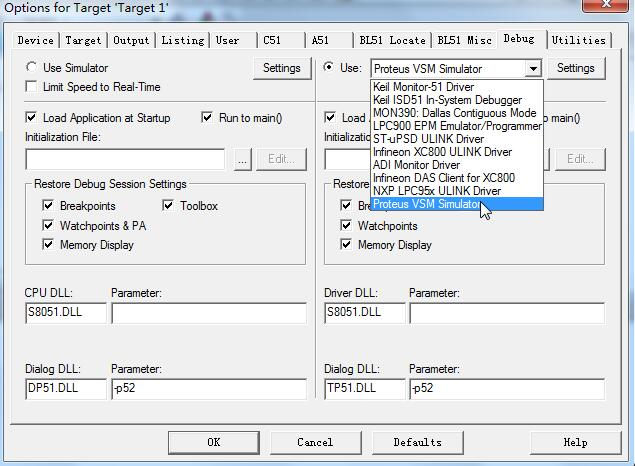
Task: Choose Infineon DAS Client for XC800
Action: click(457, 178)
